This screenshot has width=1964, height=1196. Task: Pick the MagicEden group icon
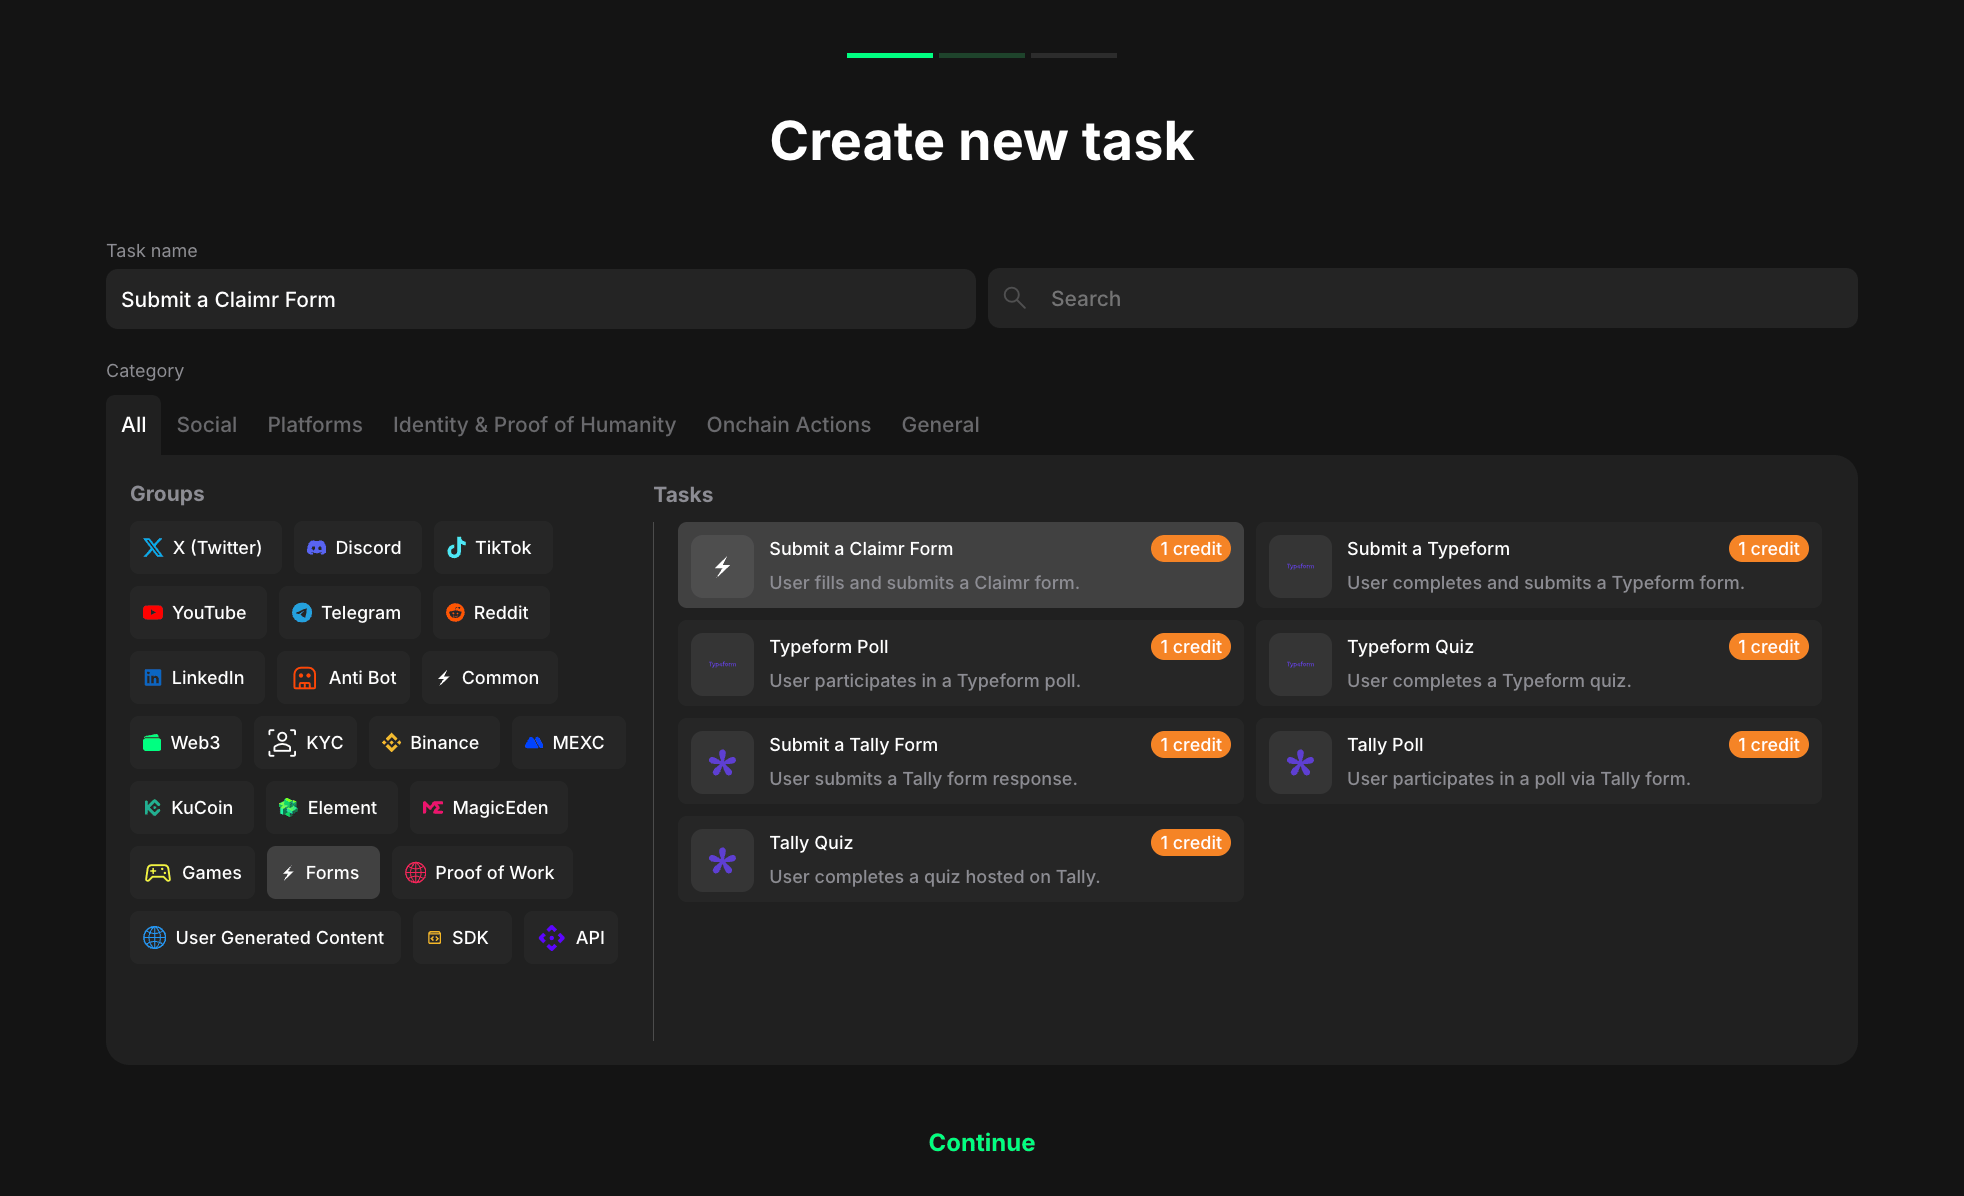tap(433, 808)
